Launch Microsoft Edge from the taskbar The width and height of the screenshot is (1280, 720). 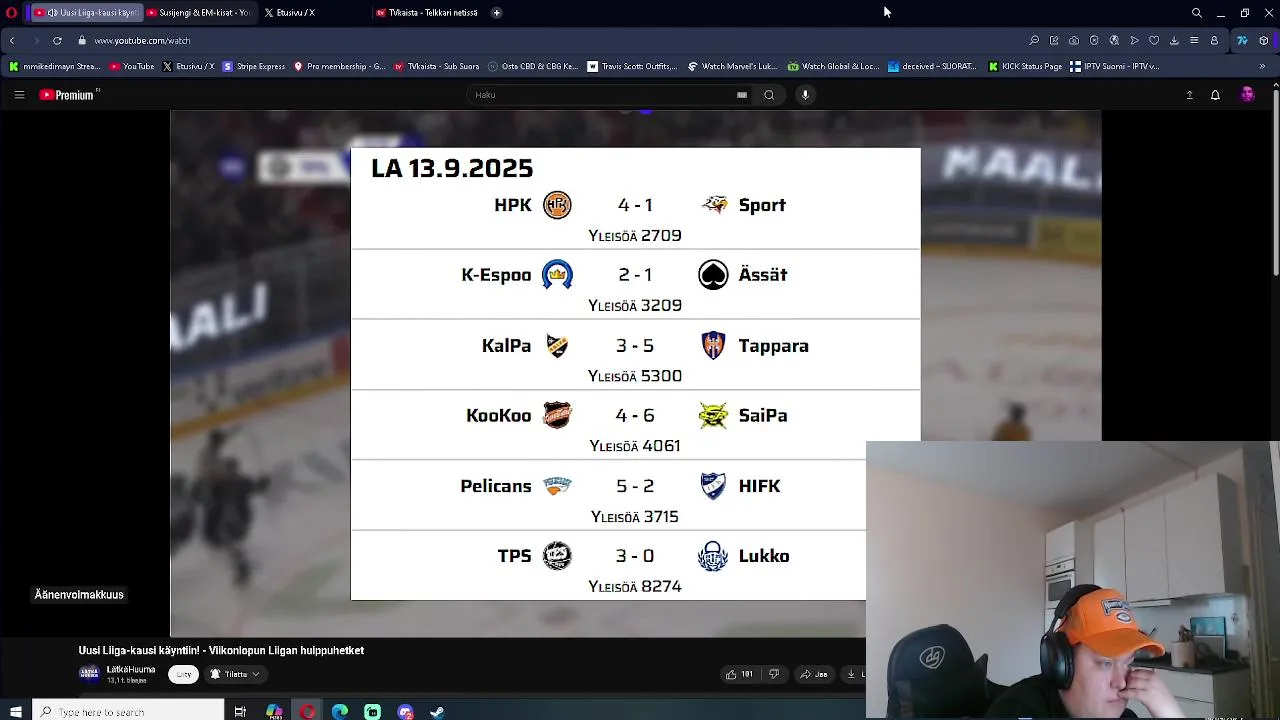(340, 712)
